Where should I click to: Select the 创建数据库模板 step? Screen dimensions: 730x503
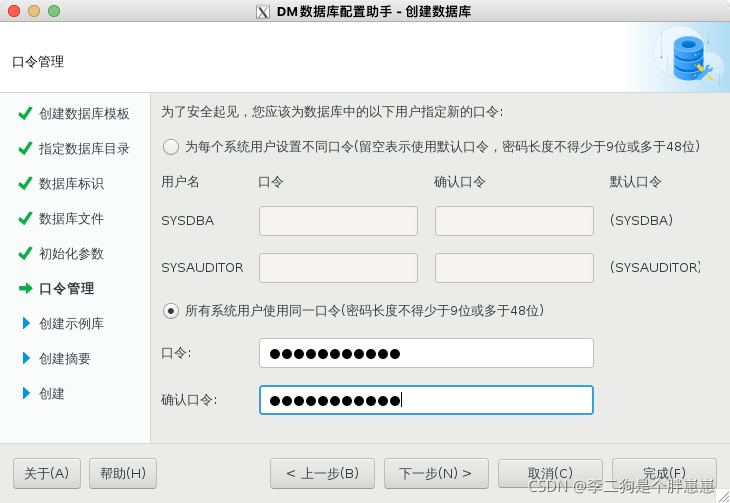pos(84,114)
